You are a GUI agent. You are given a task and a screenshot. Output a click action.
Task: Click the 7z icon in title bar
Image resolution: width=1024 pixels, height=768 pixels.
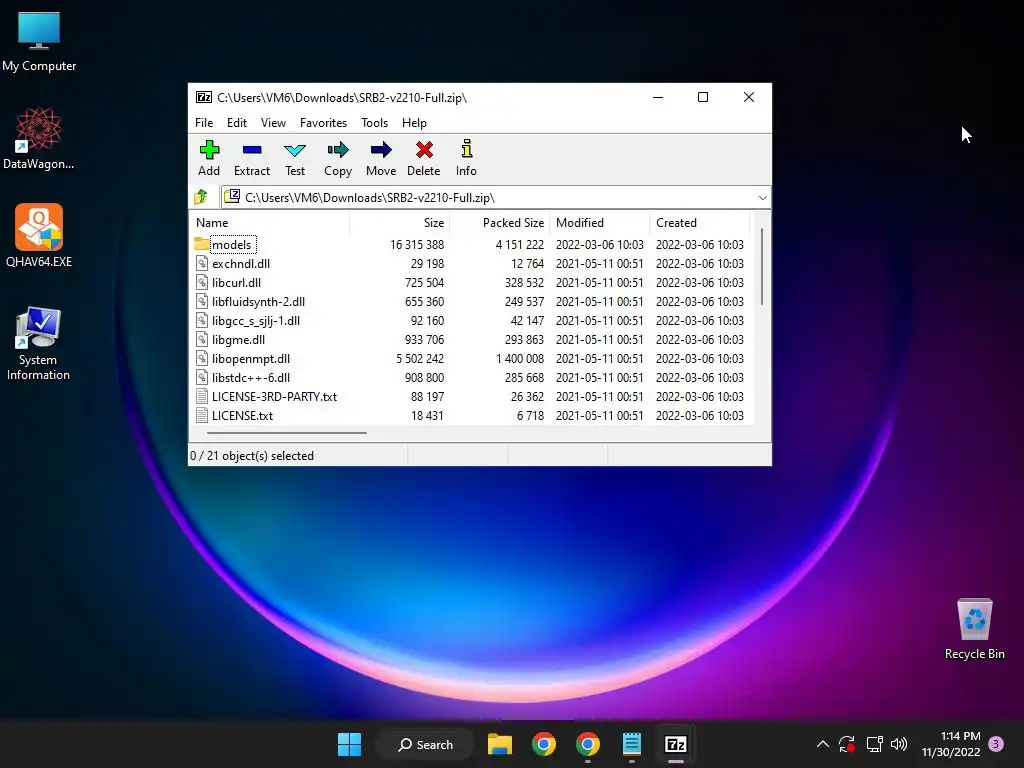coord(204,97)
